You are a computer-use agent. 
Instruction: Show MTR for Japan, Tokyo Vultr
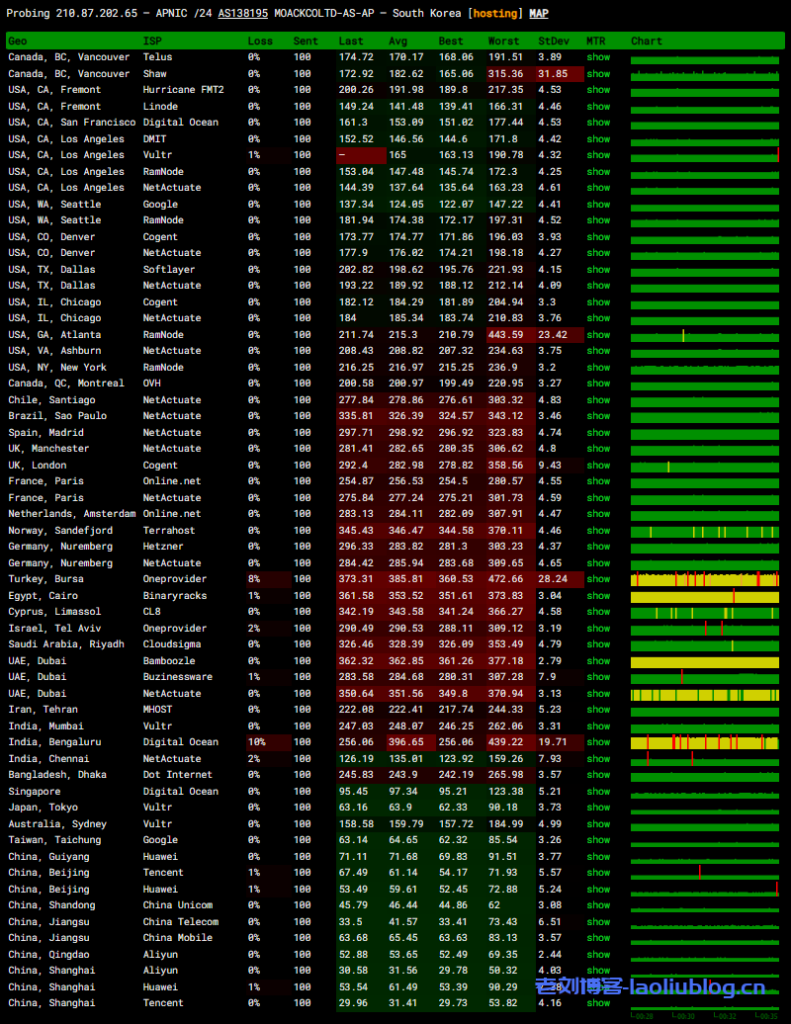point(598,807)
